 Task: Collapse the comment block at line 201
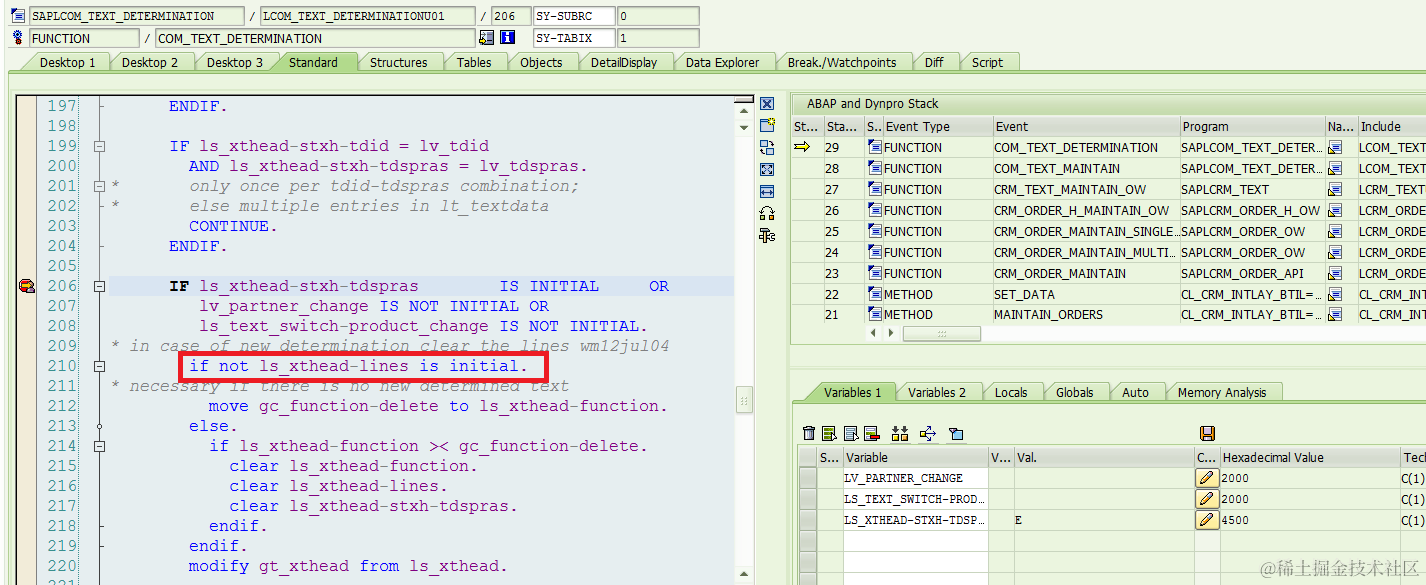point(99,187)
